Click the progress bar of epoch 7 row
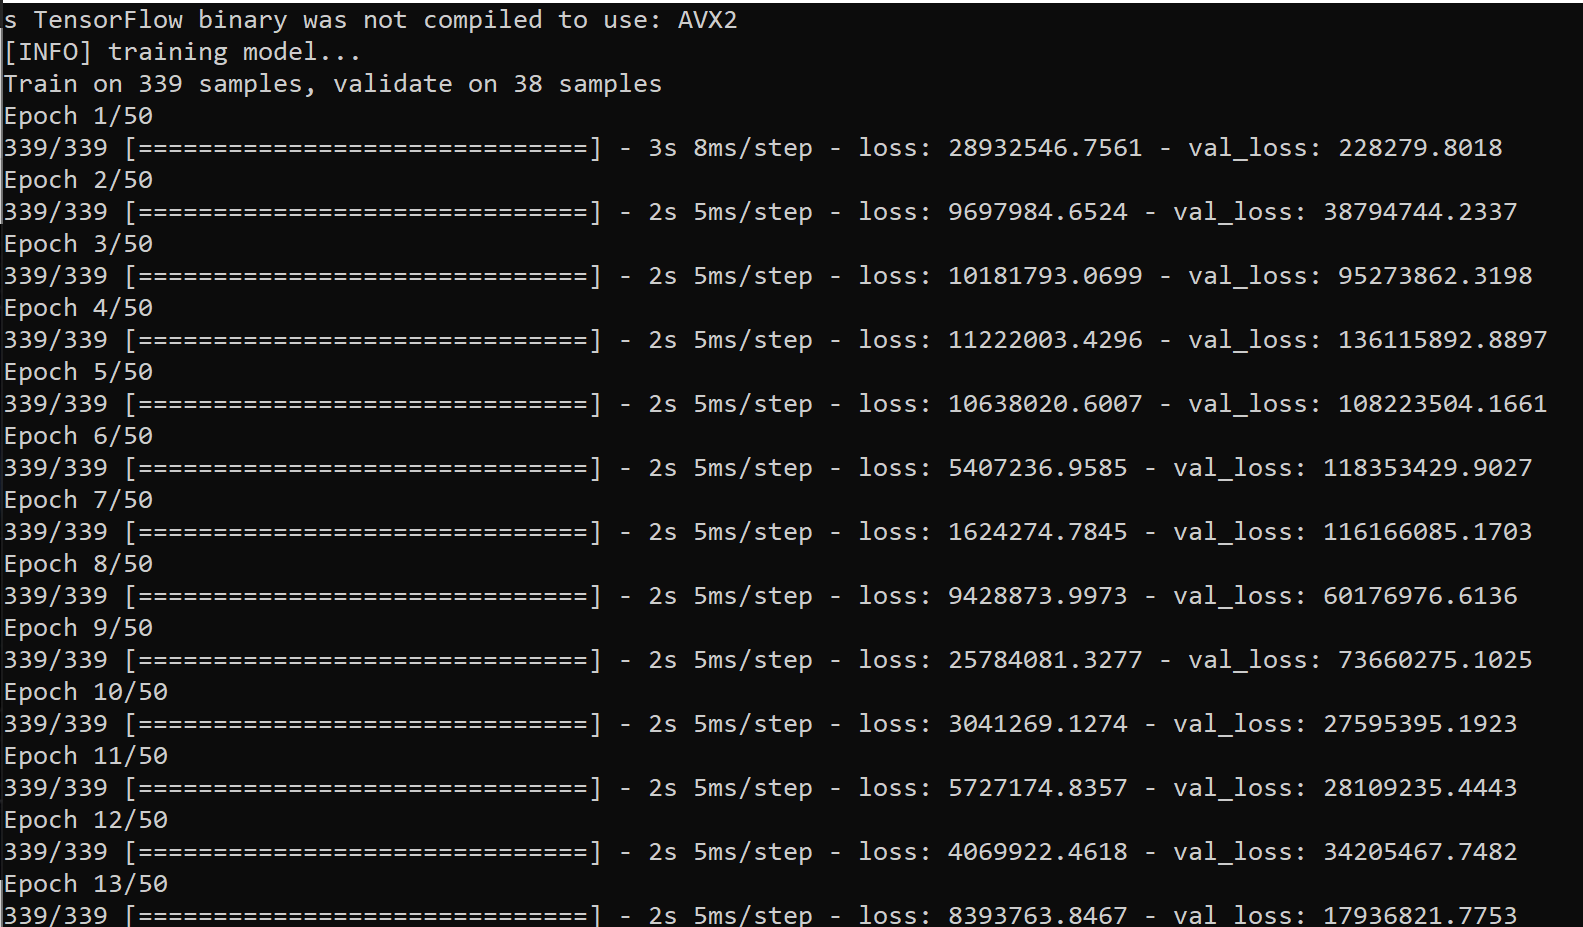Image resolution: width=1583 pixels, height=927 pixels. click(x=364, y=532)
